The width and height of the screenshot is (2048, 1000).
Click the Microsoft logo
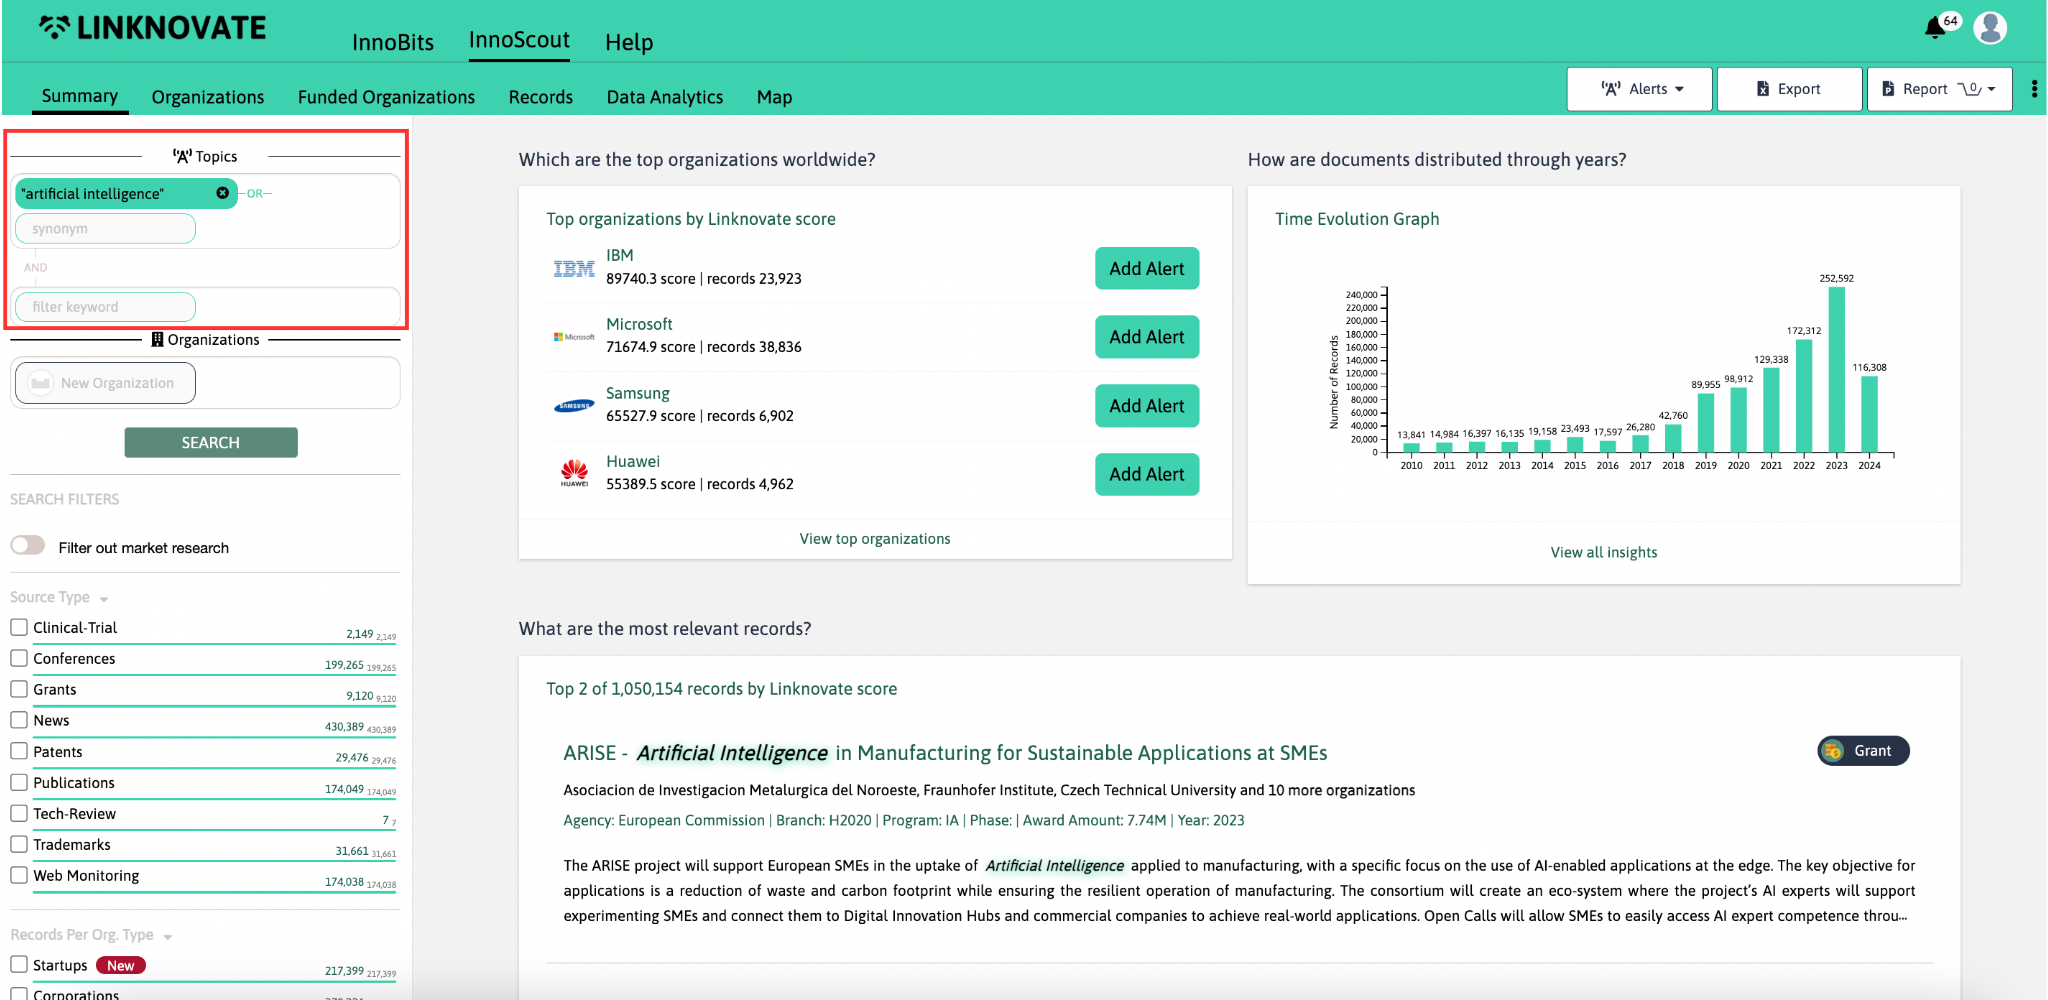tap(574, 337)
